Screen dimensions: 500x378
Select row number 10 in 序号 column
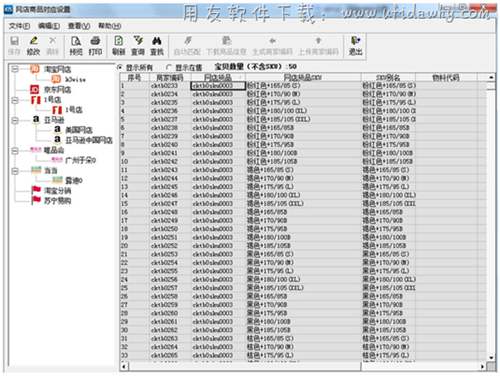pos(134,162)
